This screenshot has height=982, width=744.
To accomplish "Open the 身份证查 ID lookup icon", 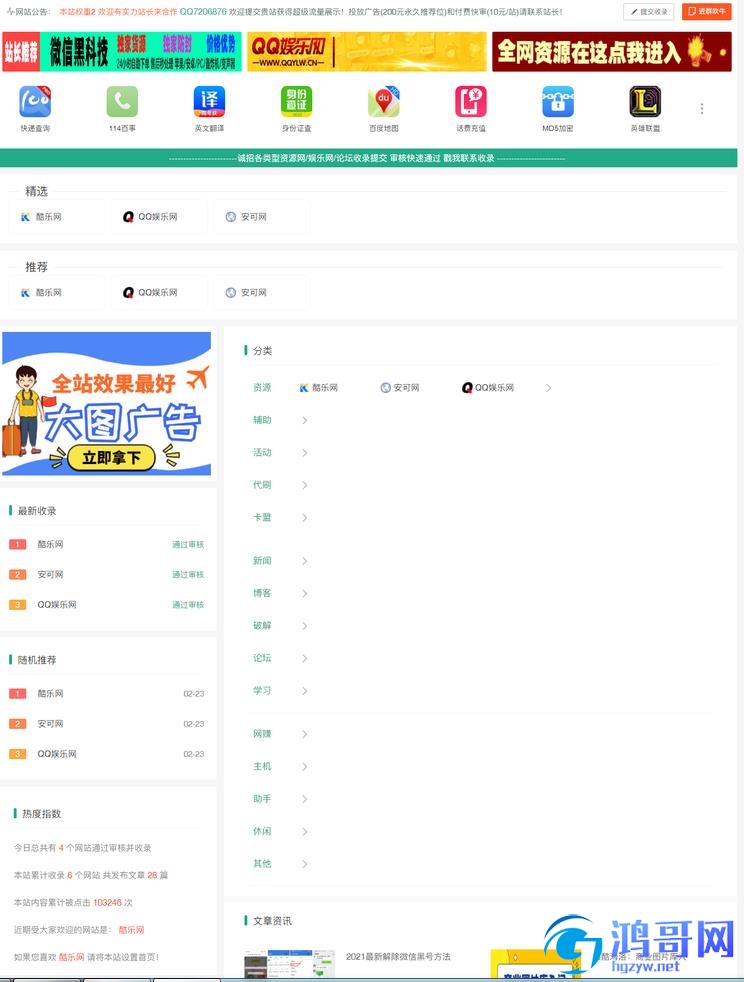I will click(296, 101).
